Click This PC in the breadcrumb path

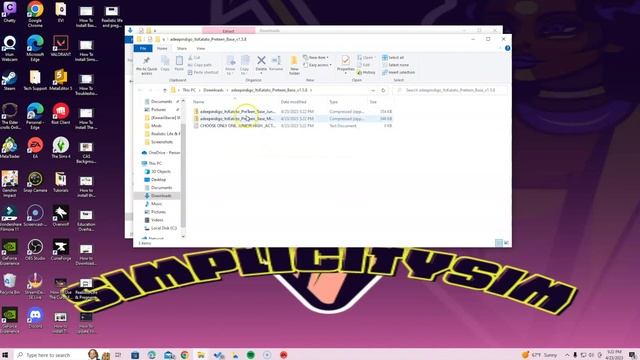pos(189,90)
